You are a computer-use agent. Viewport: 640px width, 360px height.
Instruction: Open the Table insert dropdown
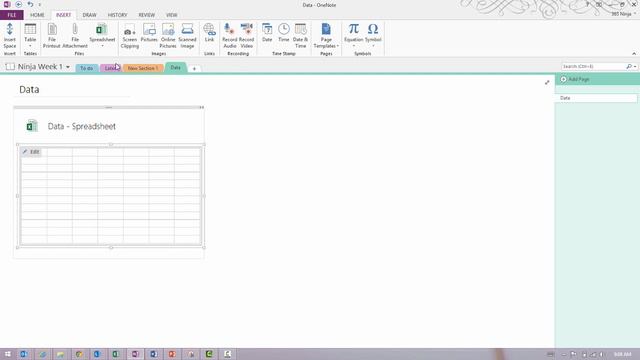(30, 36)
